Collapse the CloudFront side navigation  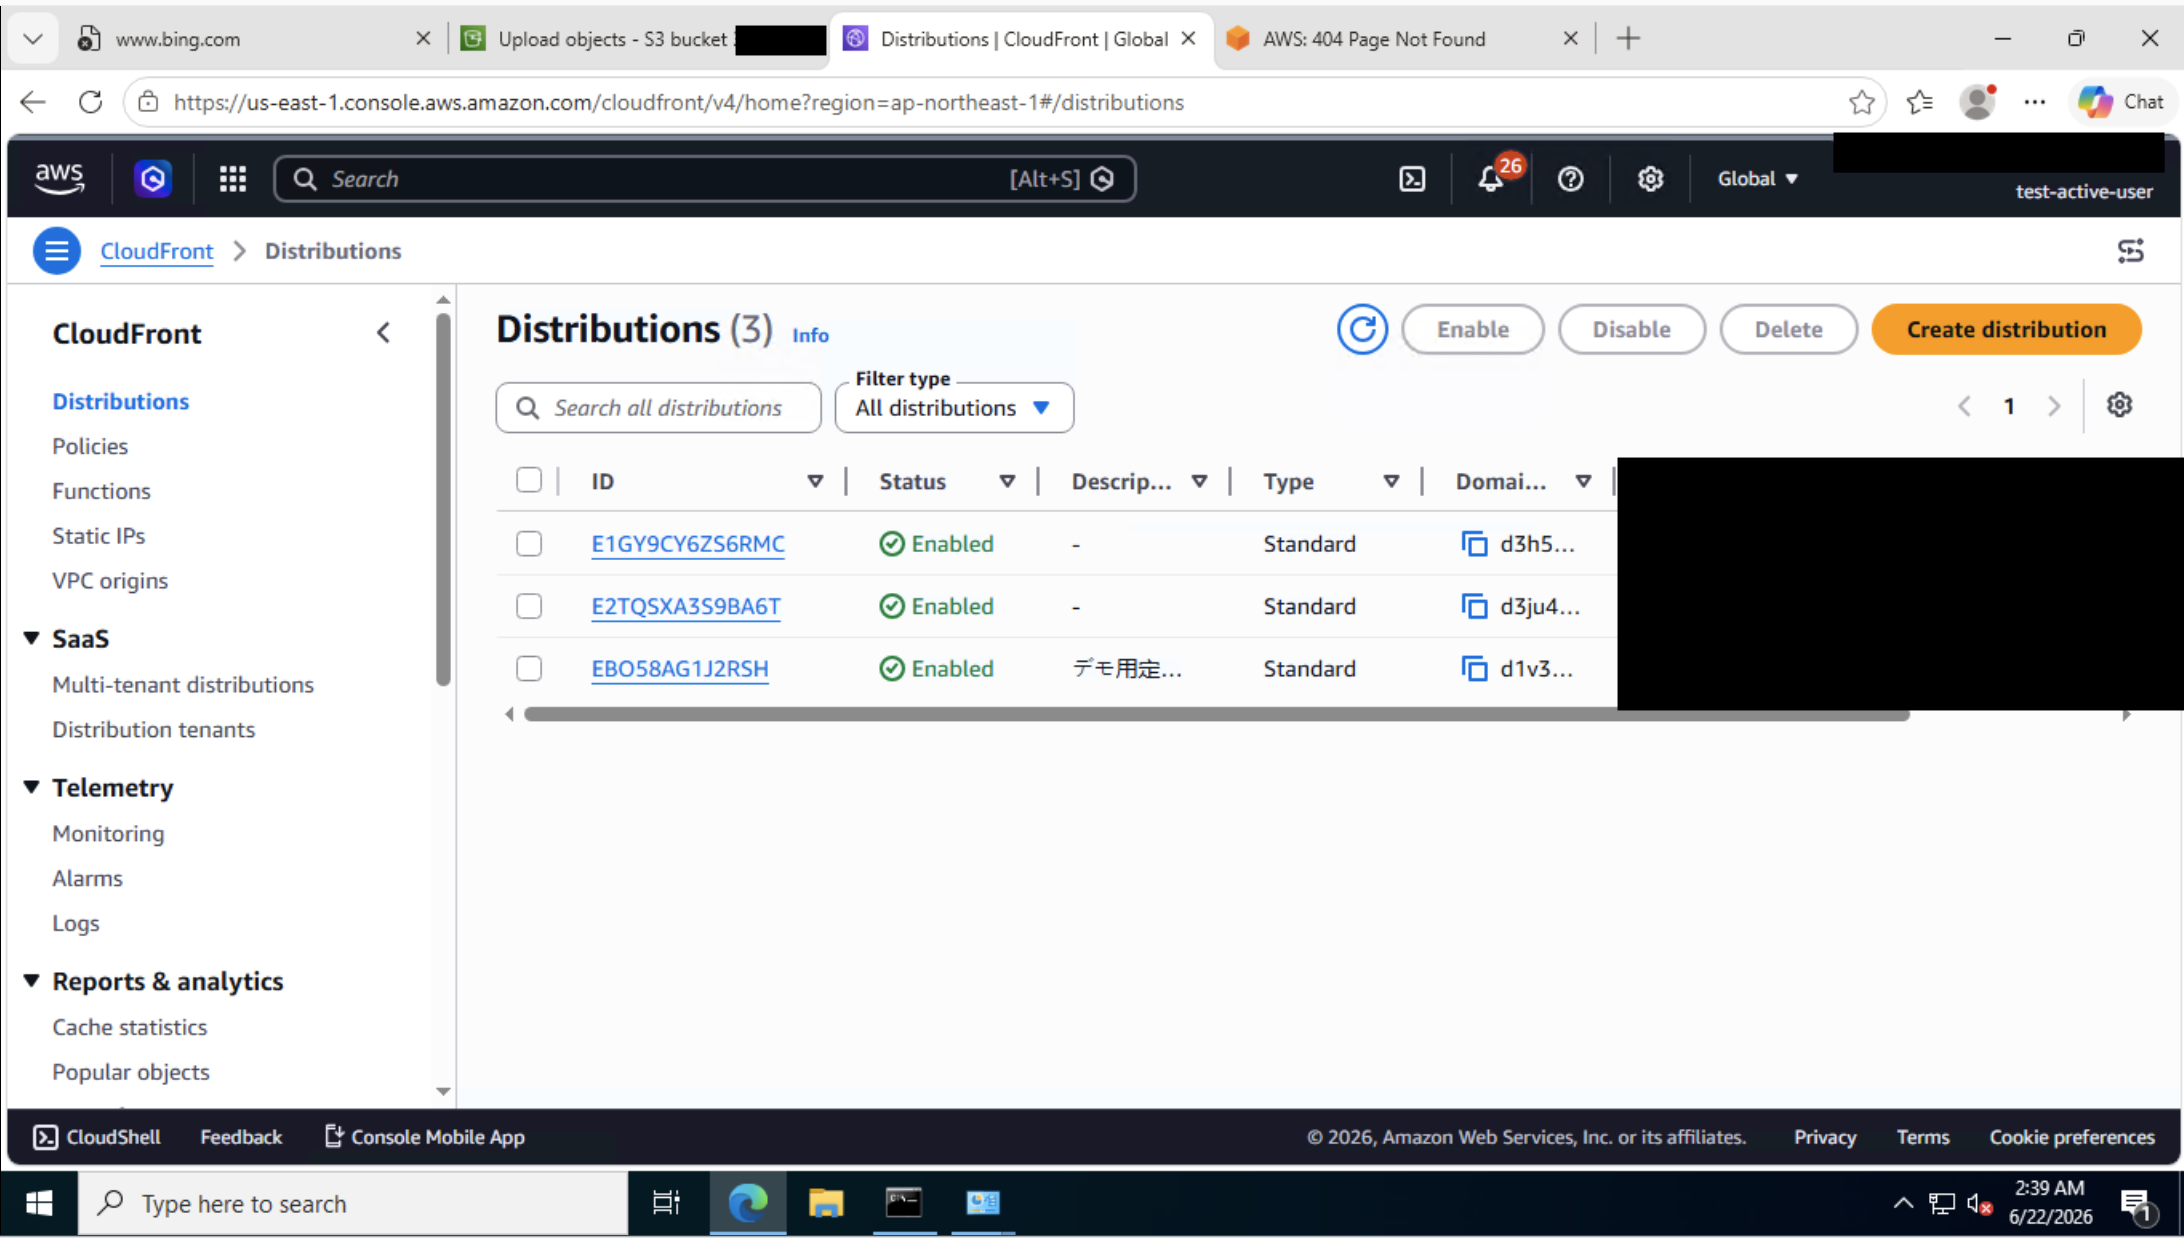point(384,333)
